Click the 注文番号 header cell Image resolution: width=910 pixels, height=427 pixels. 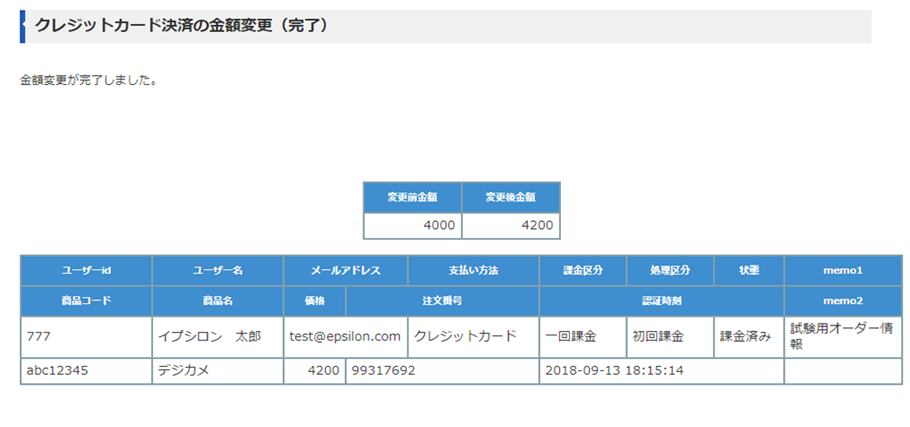[442, 301]
